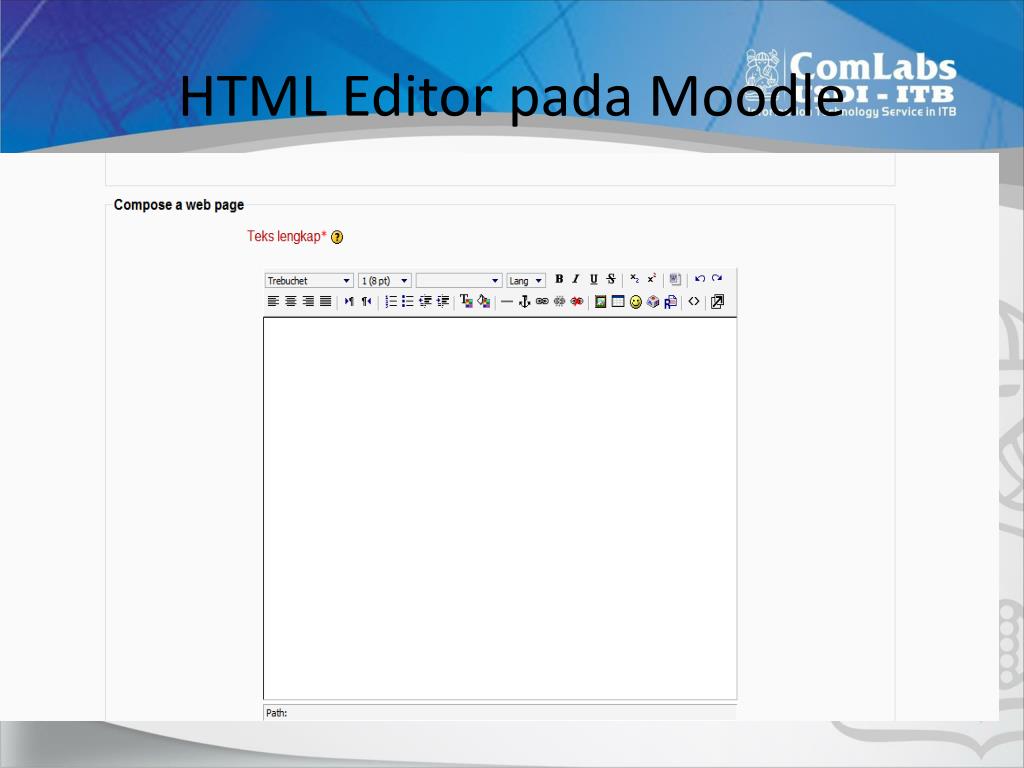This screenshot has height=768, width=1024.
Task: Insert a horizontal rule
Action: click(x=507, y=302)
